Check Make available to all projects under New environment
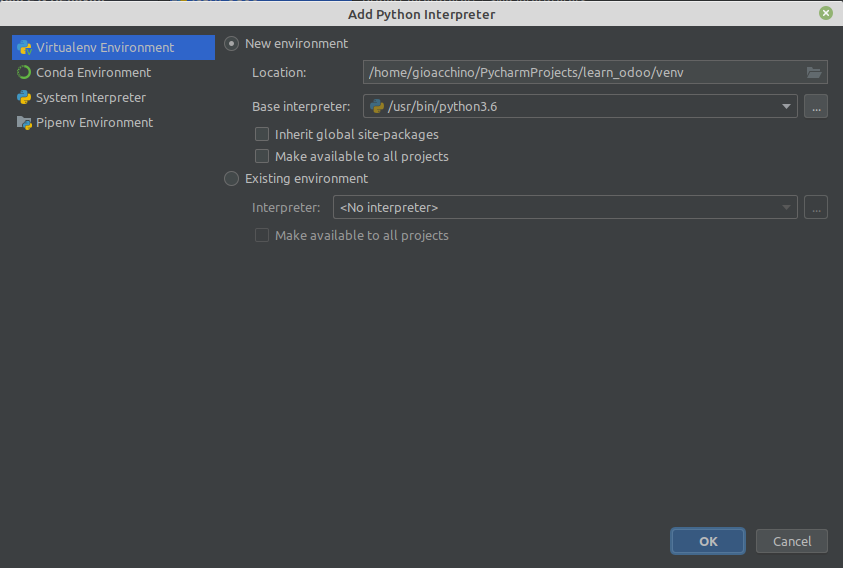The image size is (843, 568). point(262,156)
